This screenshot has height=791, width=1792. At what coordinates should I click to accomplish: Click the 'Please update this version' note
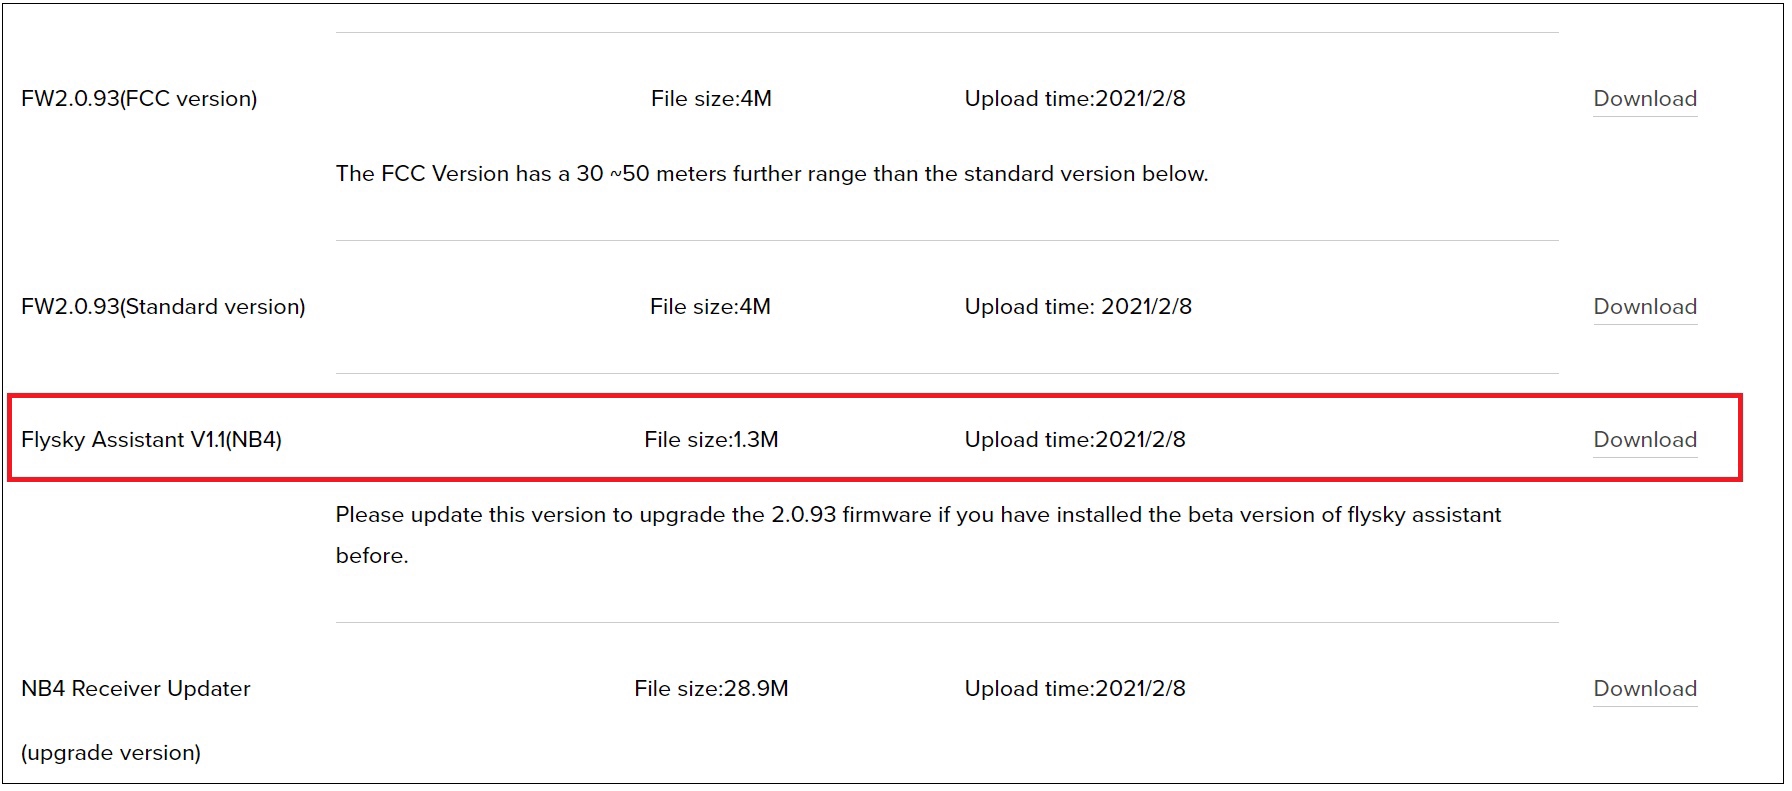click(918, 515)
